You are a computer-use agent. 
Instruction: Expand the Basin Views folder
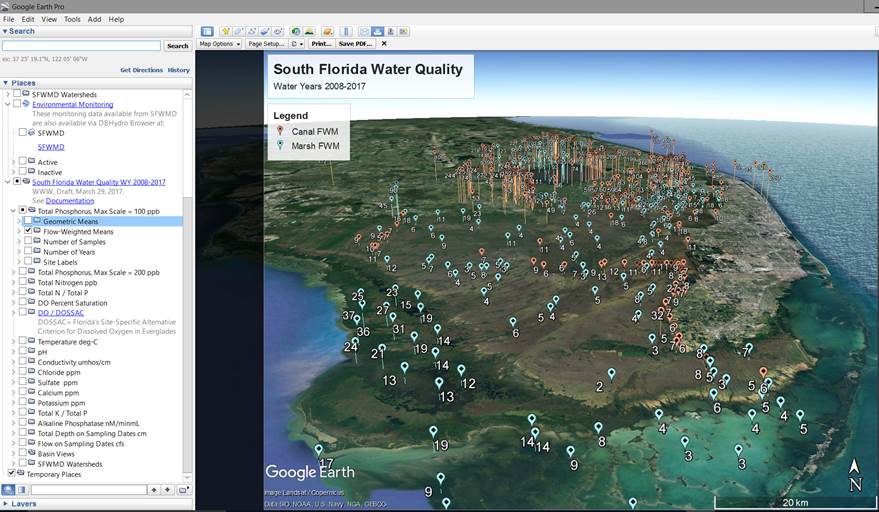point(13,453)
